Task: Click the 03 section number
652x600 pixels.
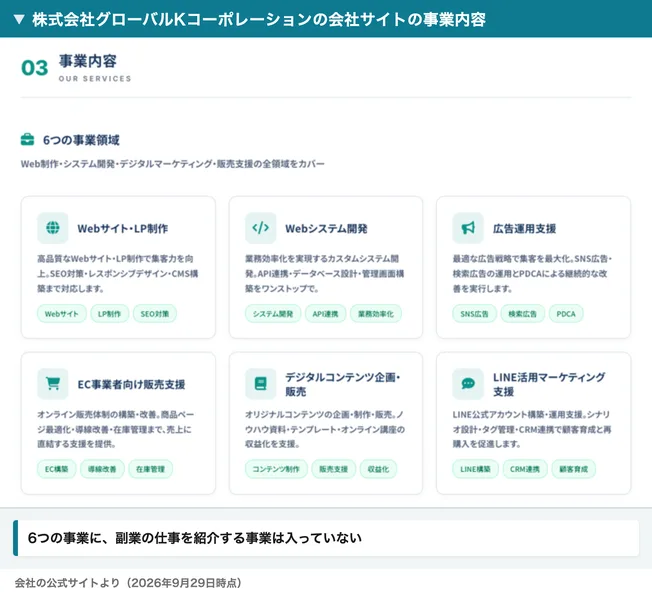Action: point(35,68)
